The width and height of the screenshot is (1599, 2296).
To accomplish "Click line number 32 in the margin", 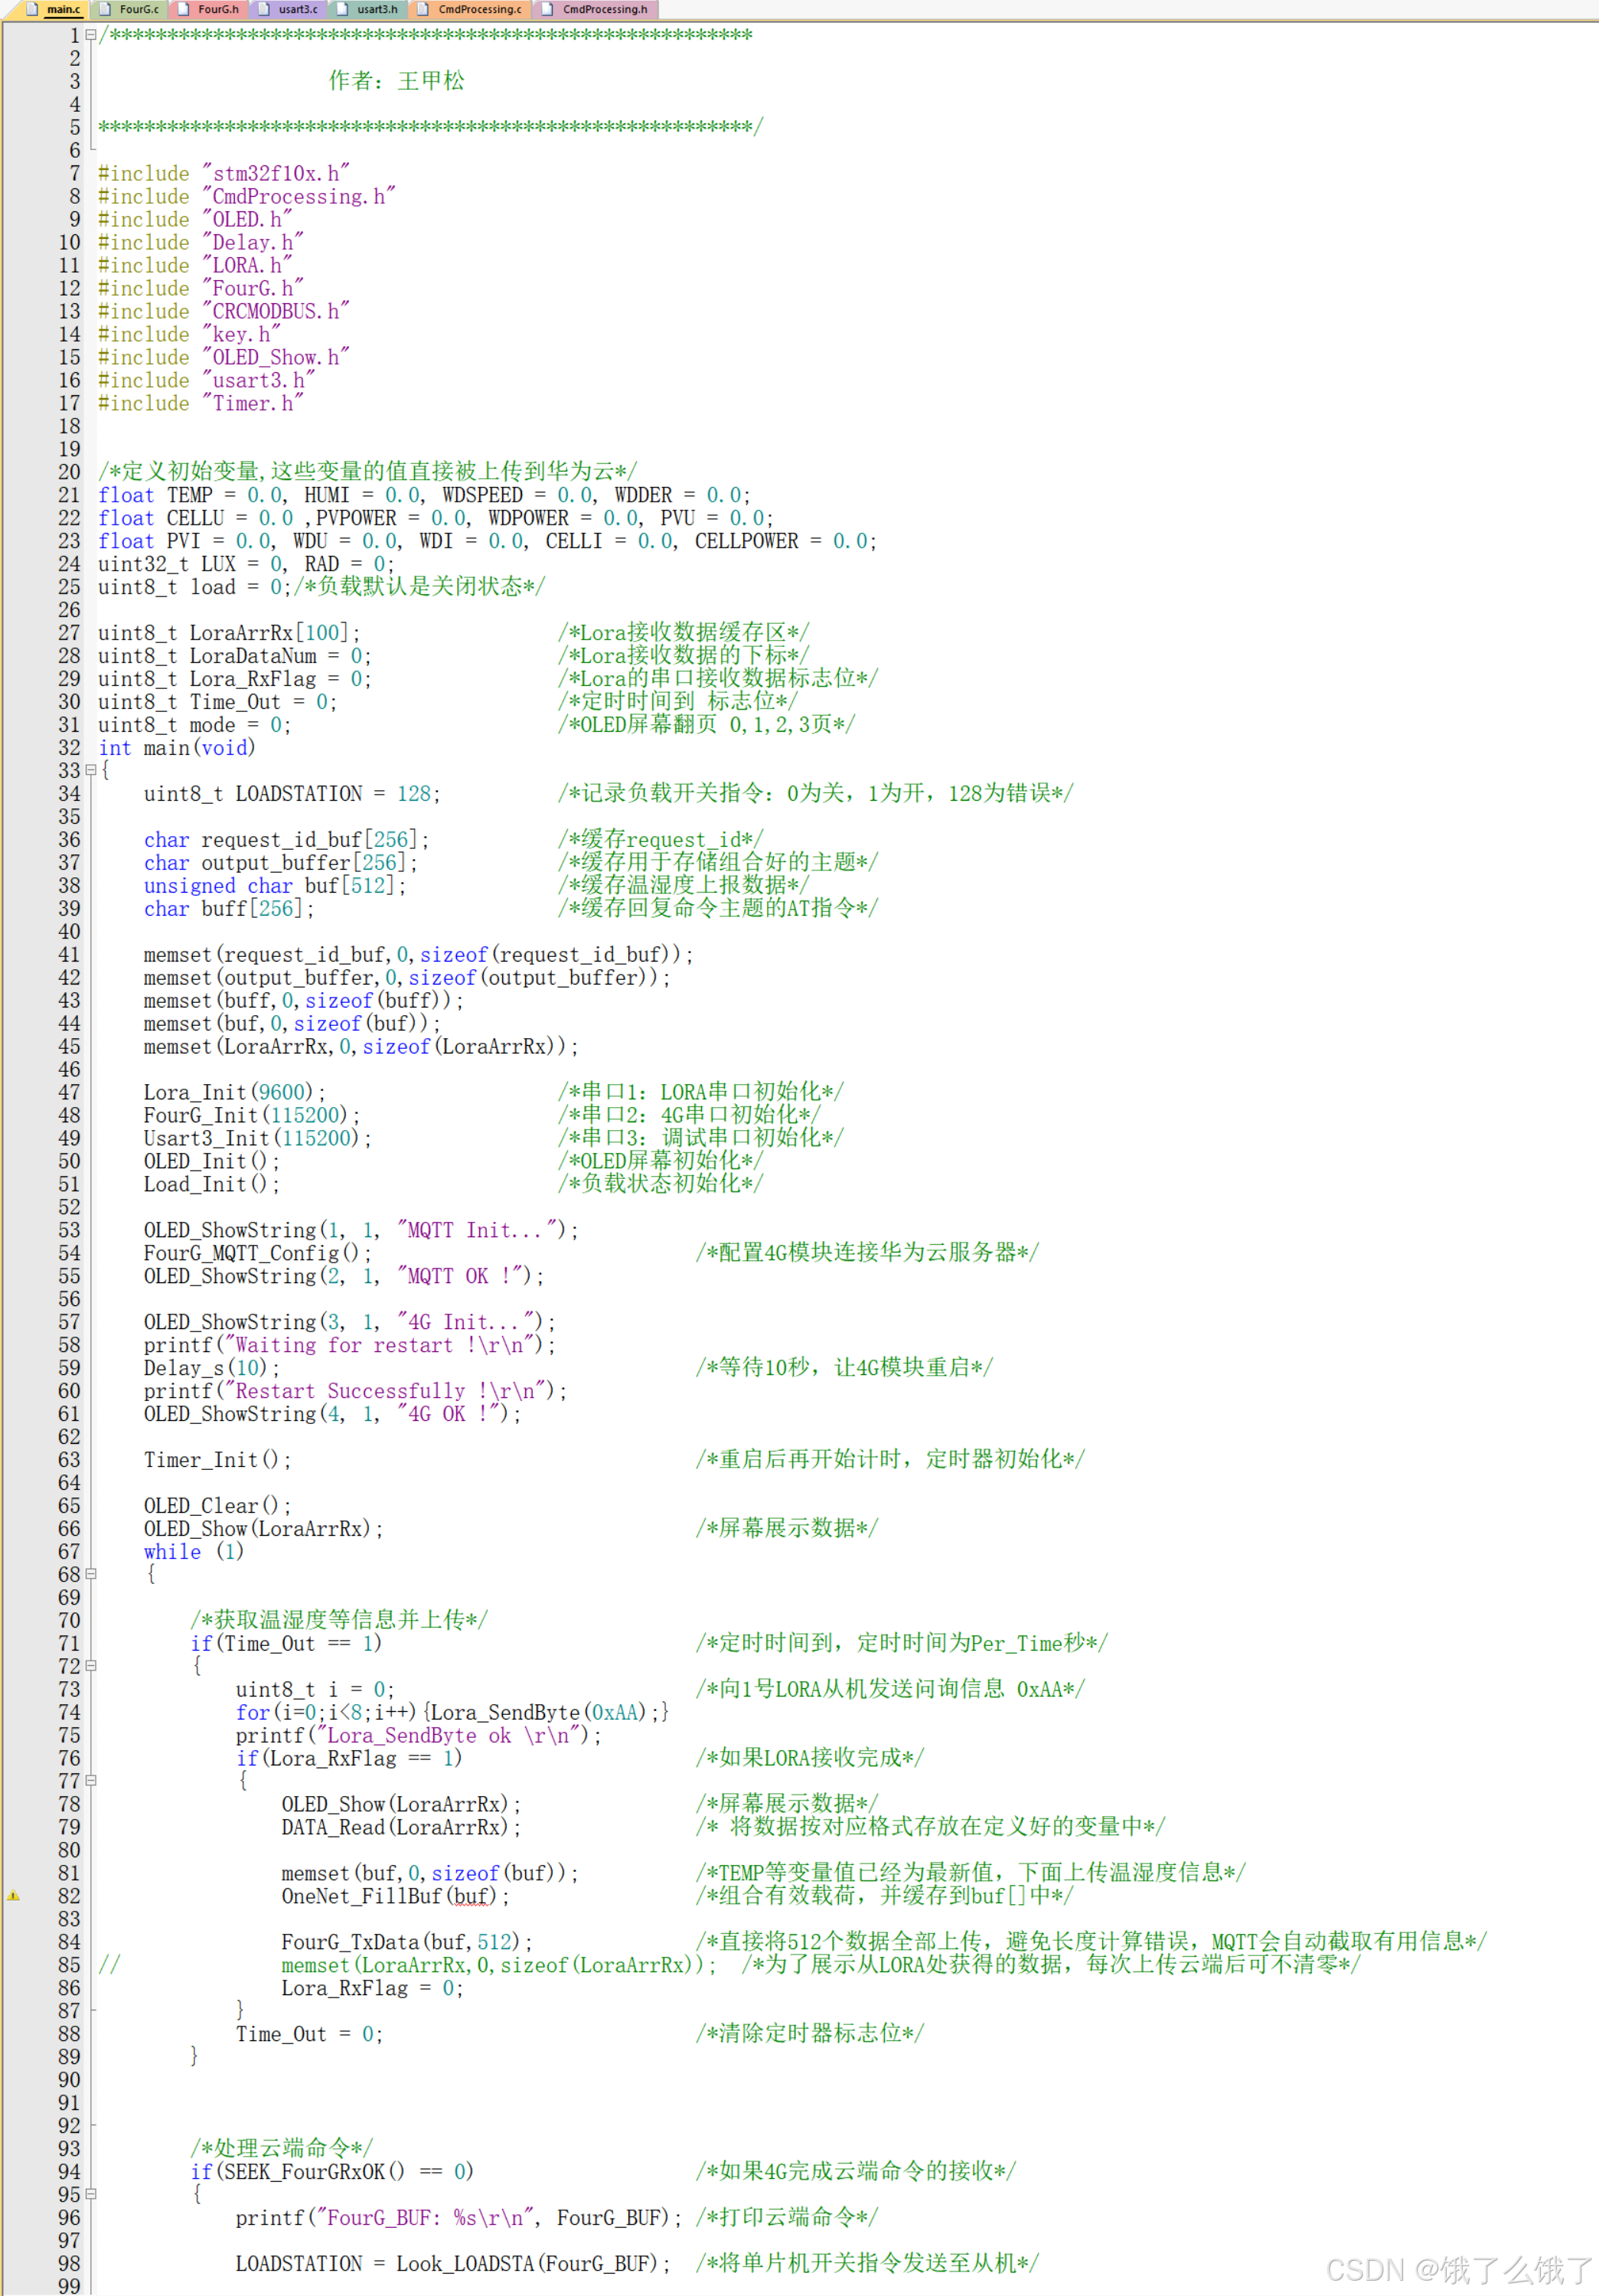I will pos(69,748).
